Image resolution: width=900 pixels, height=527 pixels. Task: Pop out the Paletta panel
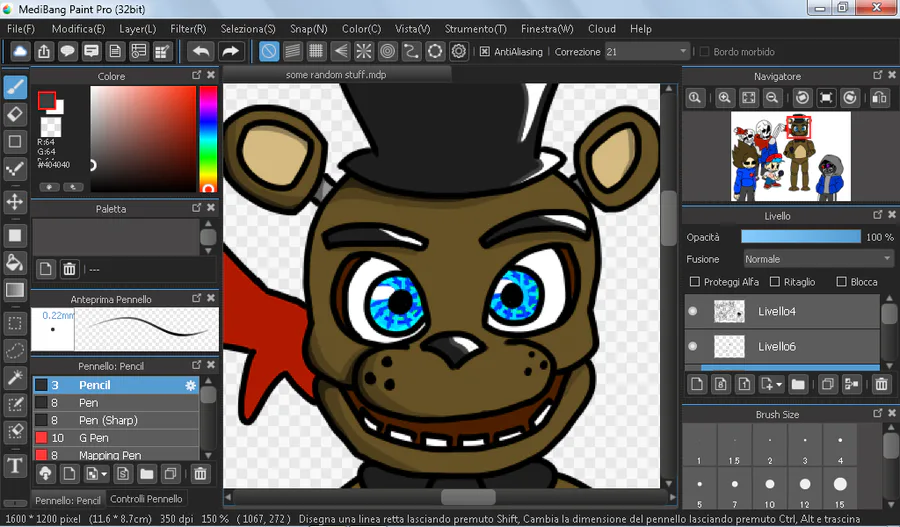[x=197, y=208]
